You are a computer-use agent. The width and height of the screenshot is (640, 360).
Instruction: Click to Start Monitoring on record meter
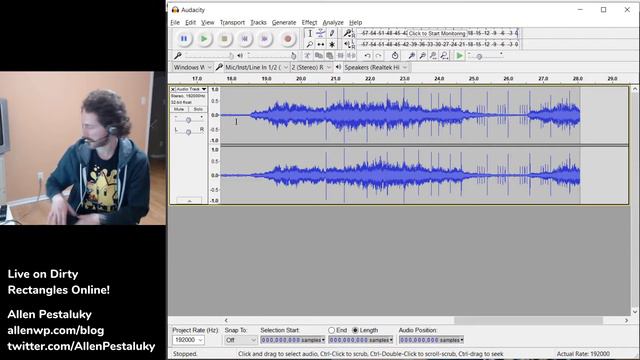pyautogui.click(x=437, y=33)
